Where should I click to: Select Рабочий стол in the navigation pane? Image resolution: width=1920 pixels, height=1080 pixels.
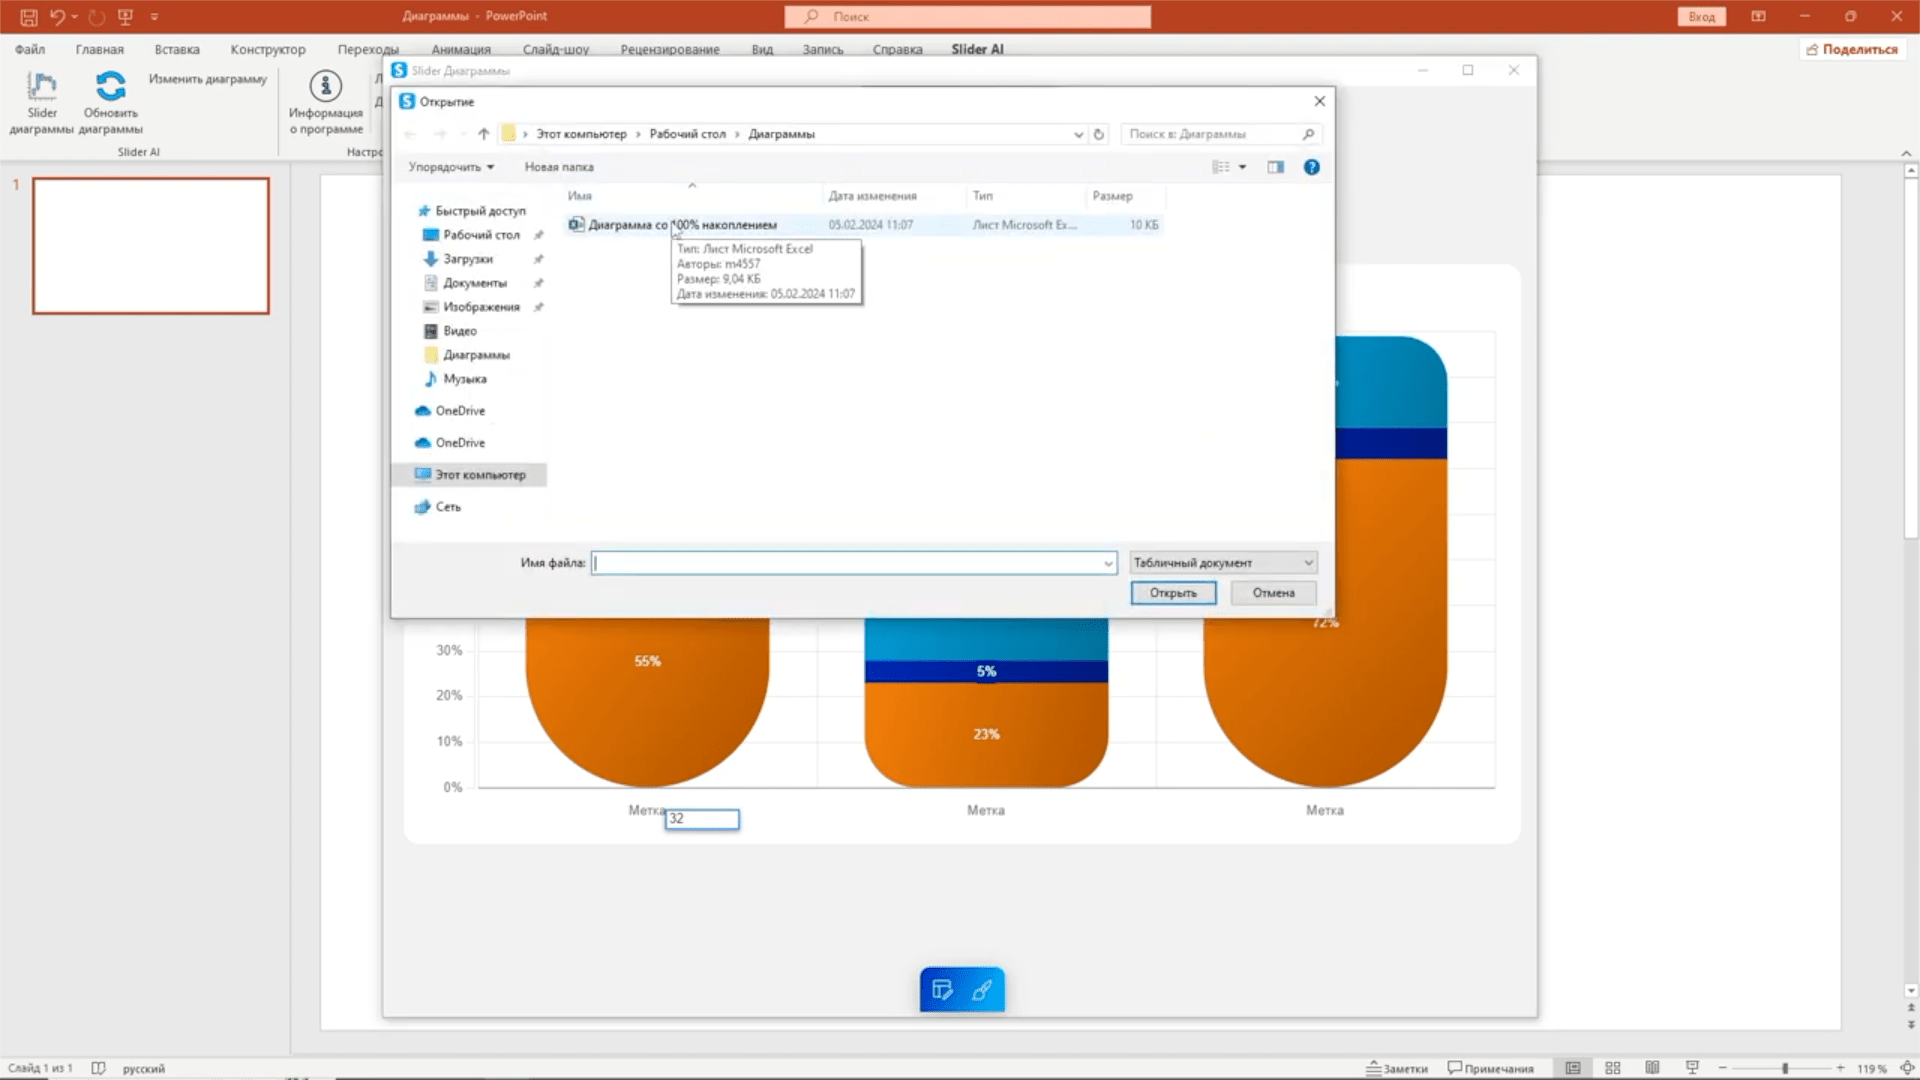[x=481, y=235]
